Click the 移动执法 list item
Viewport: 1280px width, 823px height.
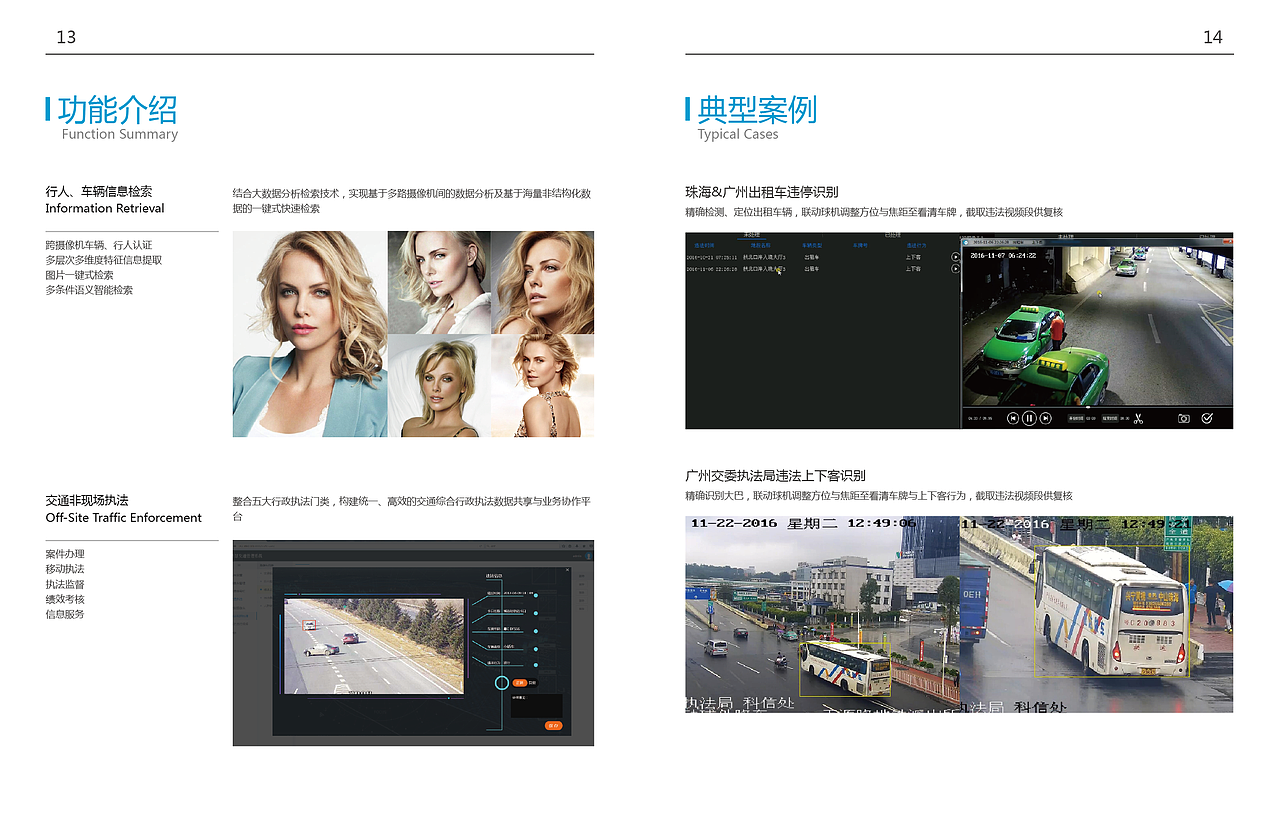(x=65, y=569)
